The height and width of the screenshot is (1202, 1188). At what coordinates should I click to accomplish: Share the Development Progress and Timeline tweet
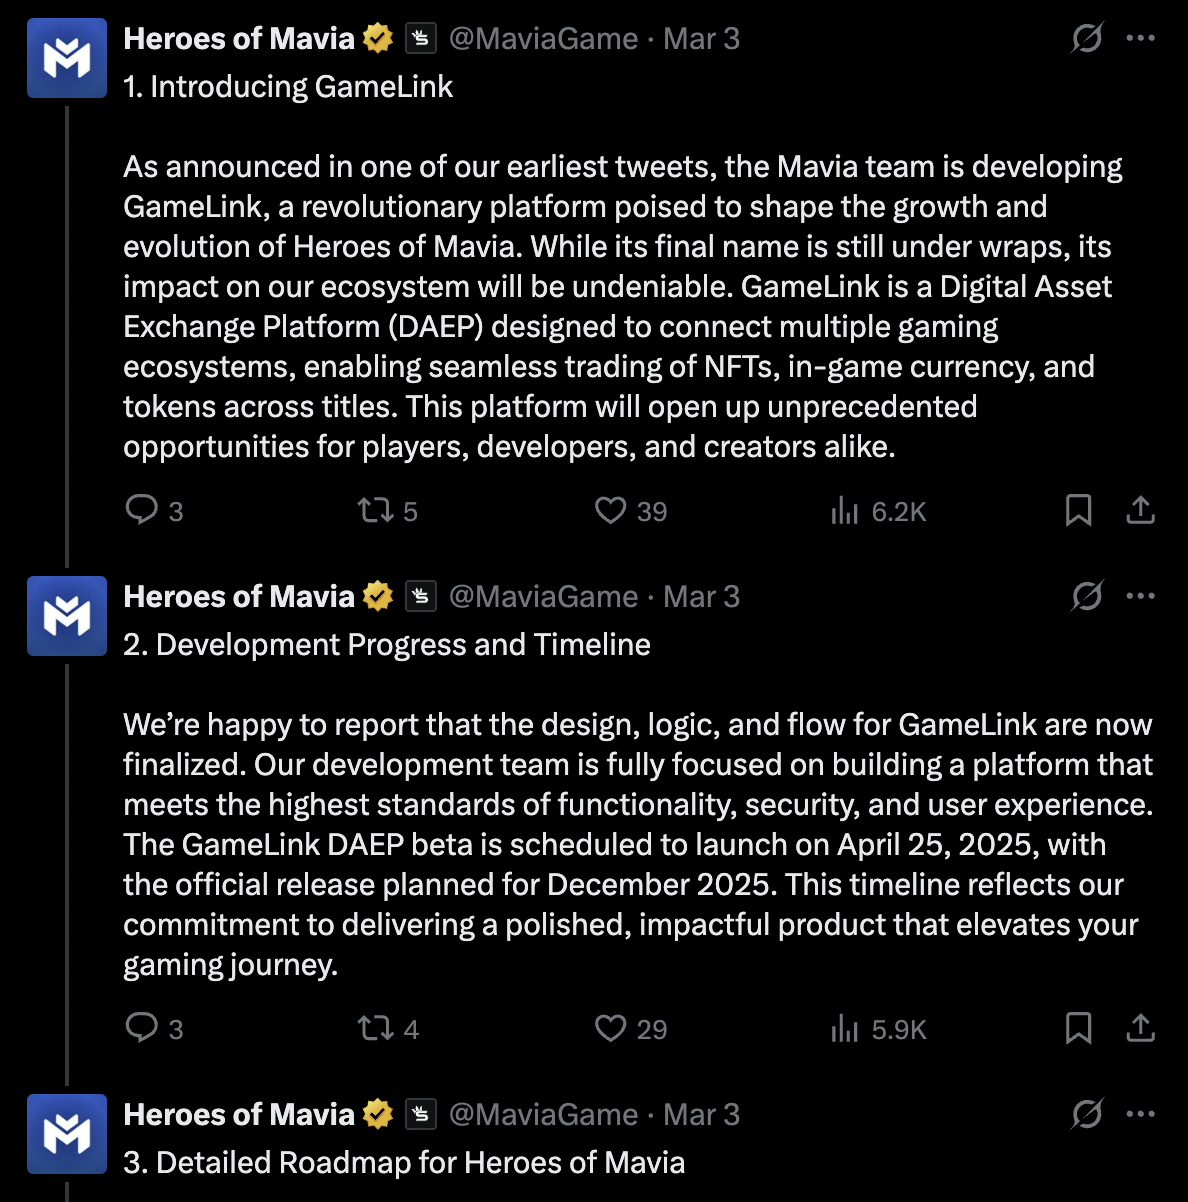coord(1140,1028)
